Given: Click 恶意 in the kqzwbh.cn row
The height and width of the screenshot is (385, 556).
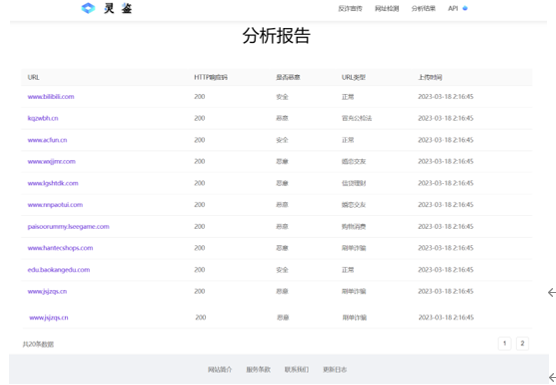Looking at the screenshot, I should click(x=282, y=118).
